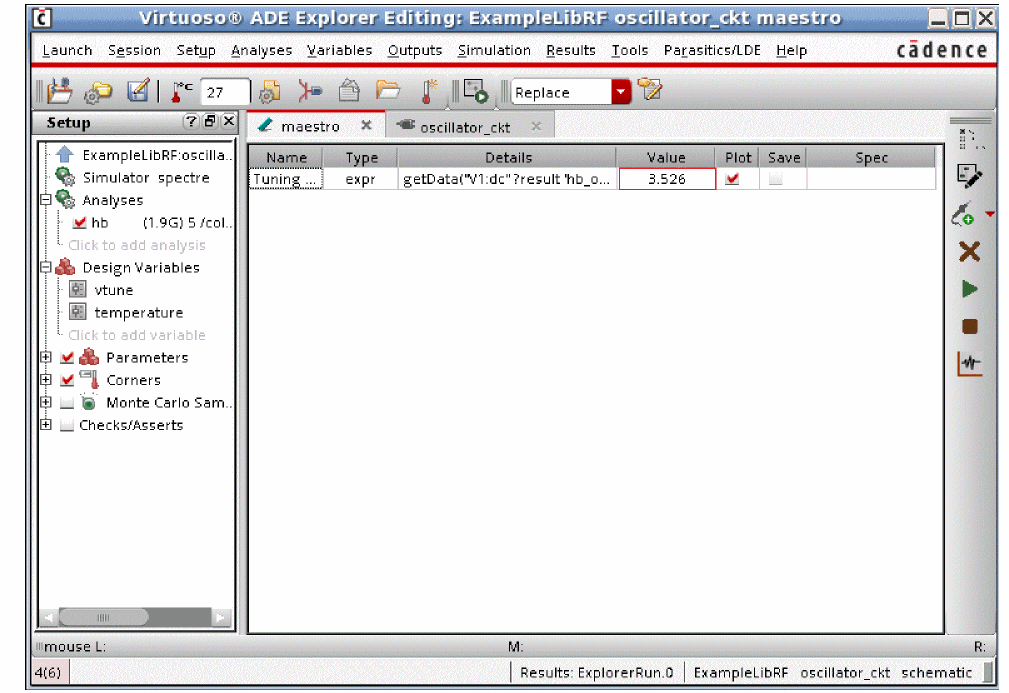Open the Parasitics/LDE menu

click(712, 50)
